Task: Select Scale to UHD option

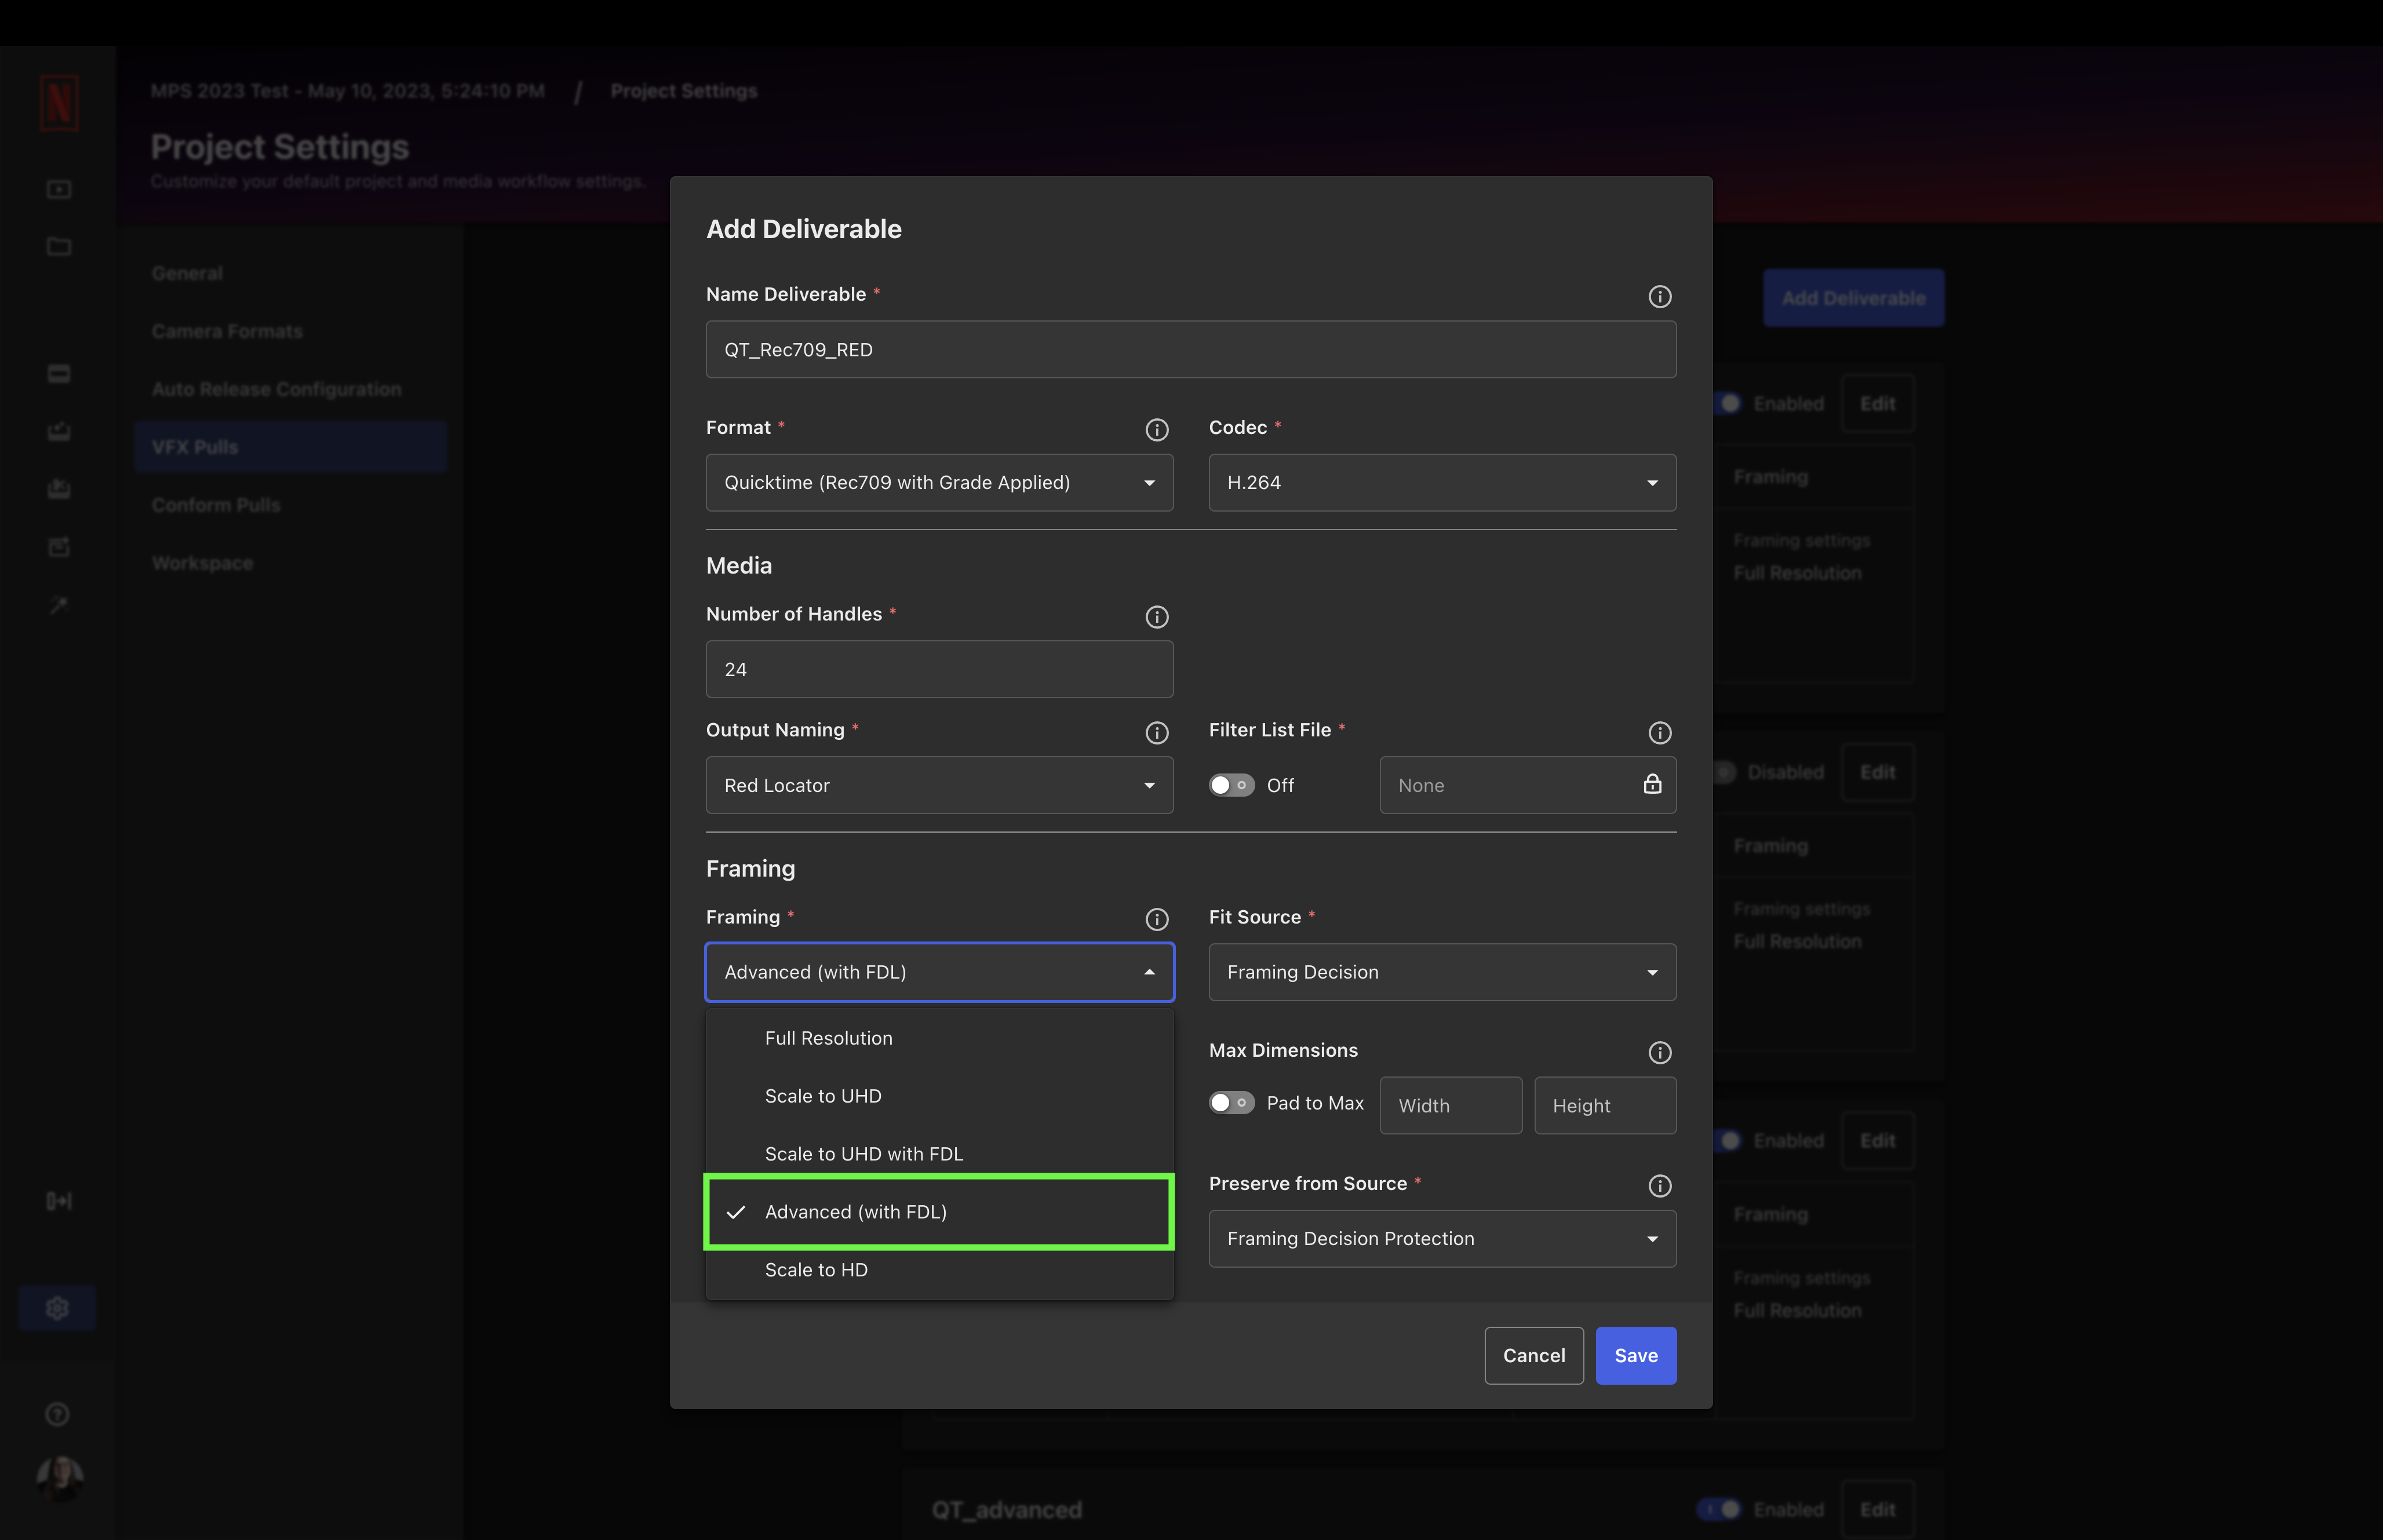Action: (939, 1096)
